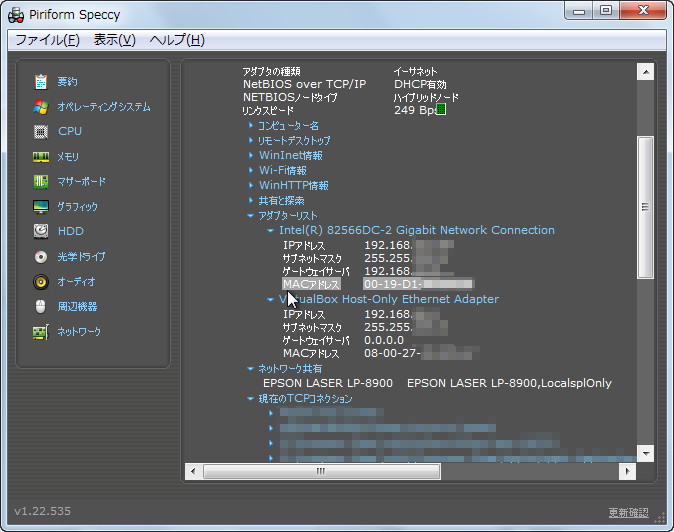
Task: Expand the WinInet情報 section
Action: 251,155
